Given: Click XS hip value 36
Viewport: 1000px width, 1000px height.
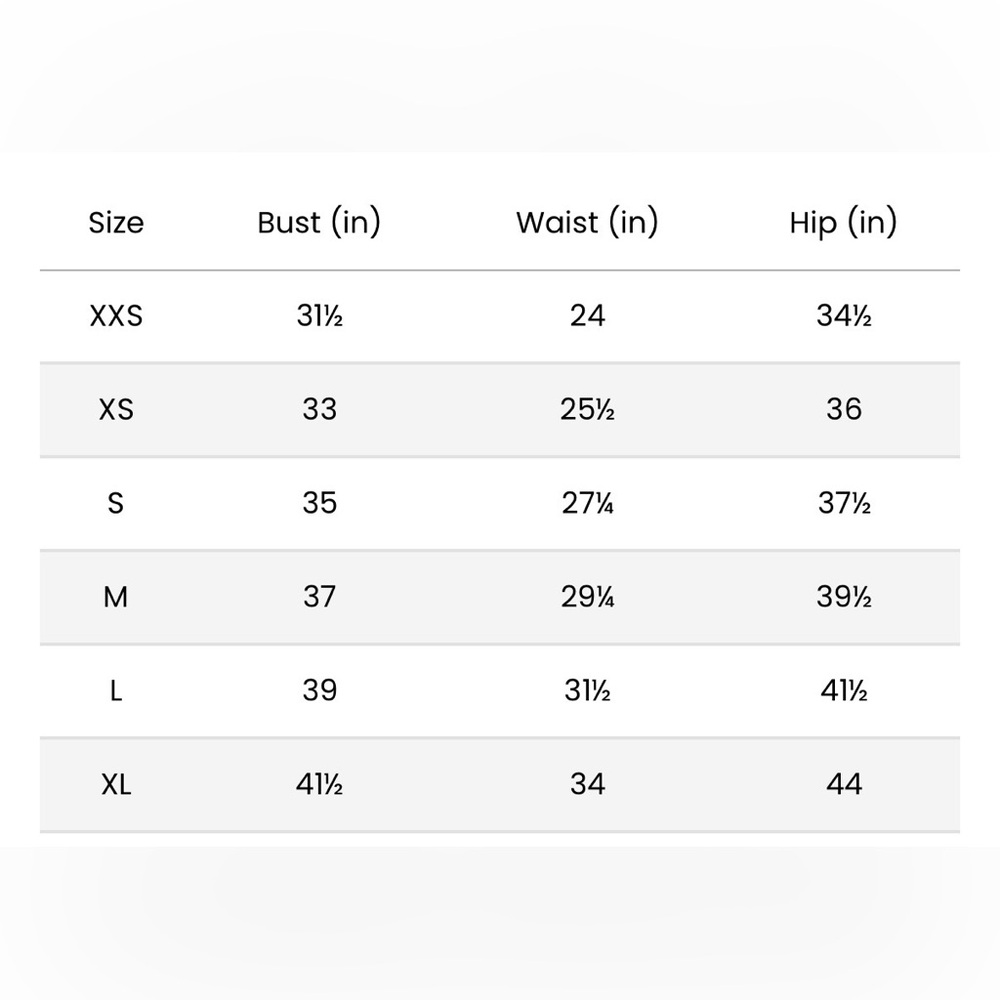Looking at the screenshot, I should click(x=844, y=409).
